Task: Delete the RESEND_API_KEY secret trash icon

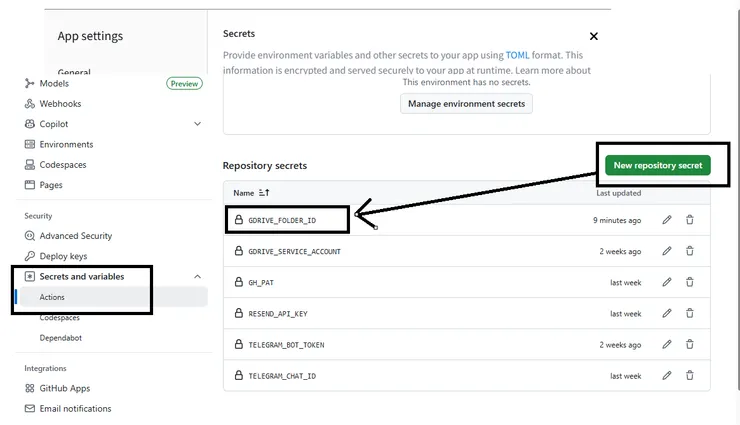Action: tap(690, 314)
